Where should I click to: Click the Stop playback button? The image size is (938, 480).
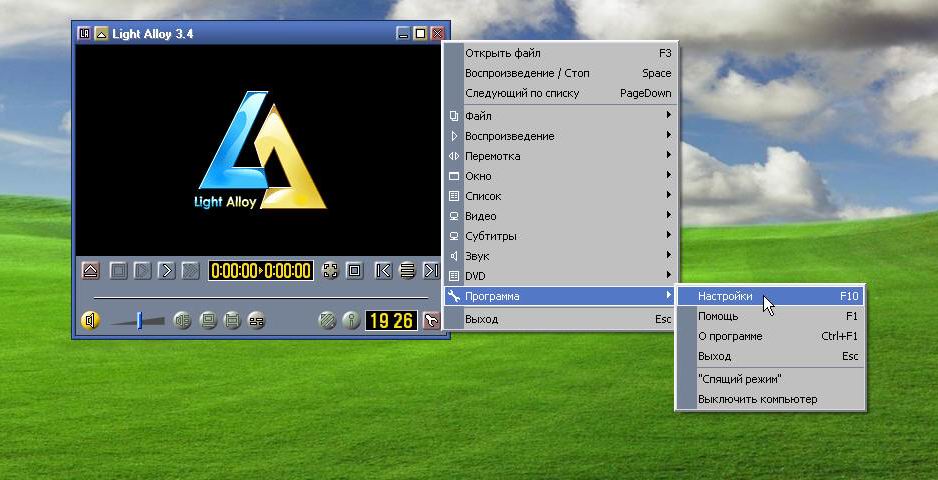pyautogui.click(x=118, y=271)
